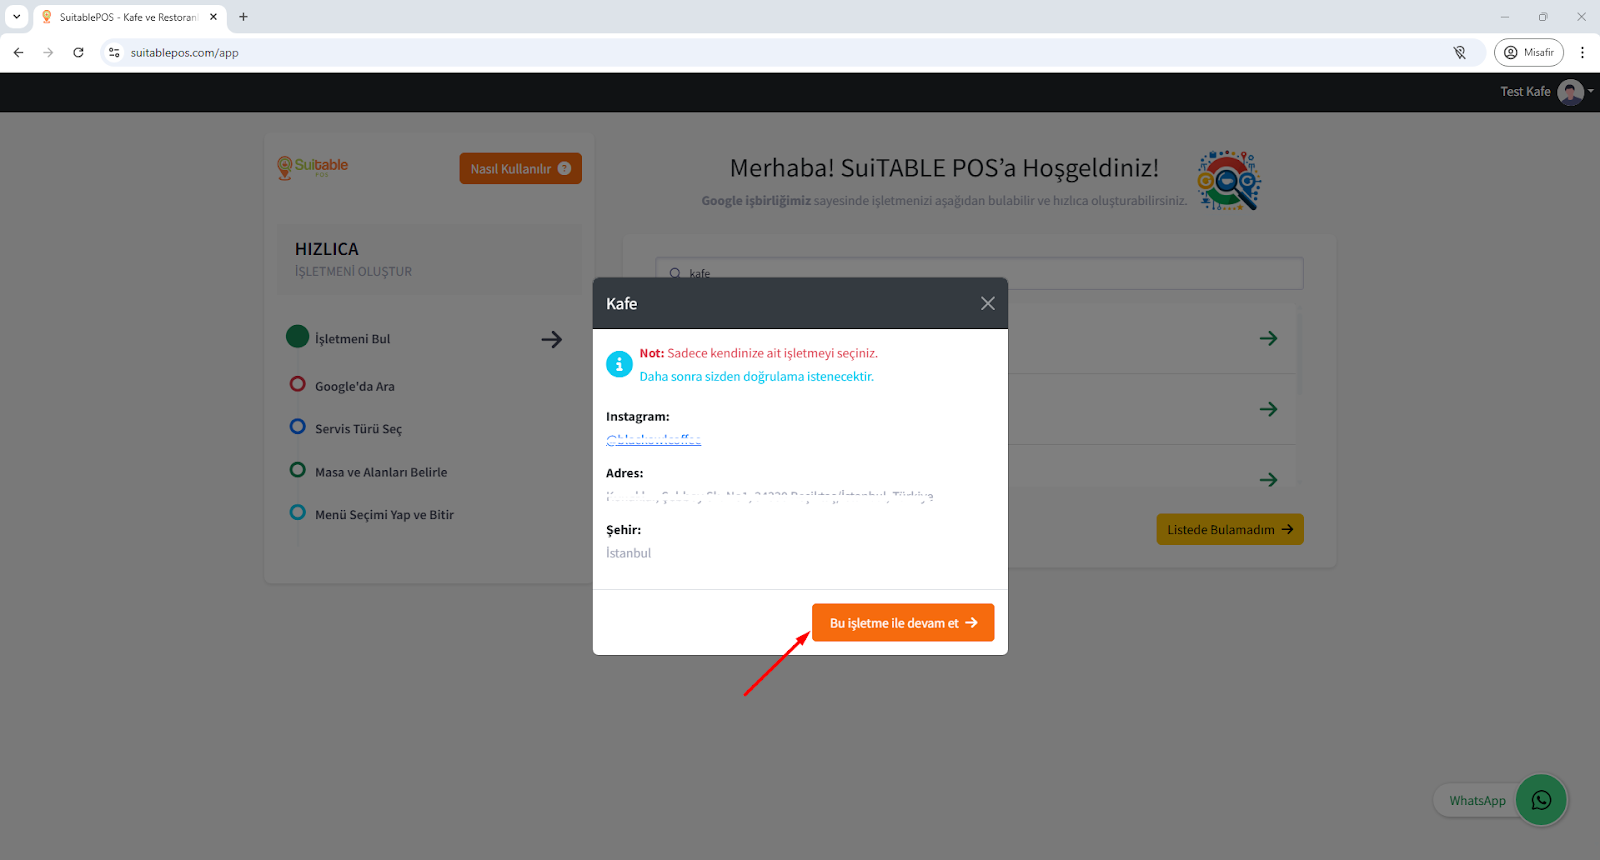Click the blue info icon in dialog
The height and width of the screenshot is (860, 1600).
click(x=619, y=365)
